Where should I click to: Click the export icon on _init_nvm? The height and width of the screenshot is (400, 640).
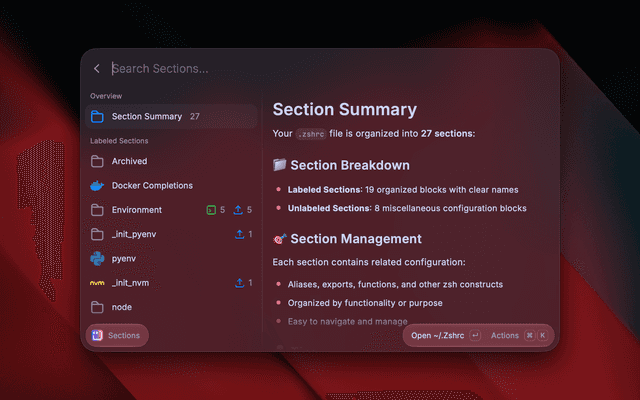(x=240, y=283)
